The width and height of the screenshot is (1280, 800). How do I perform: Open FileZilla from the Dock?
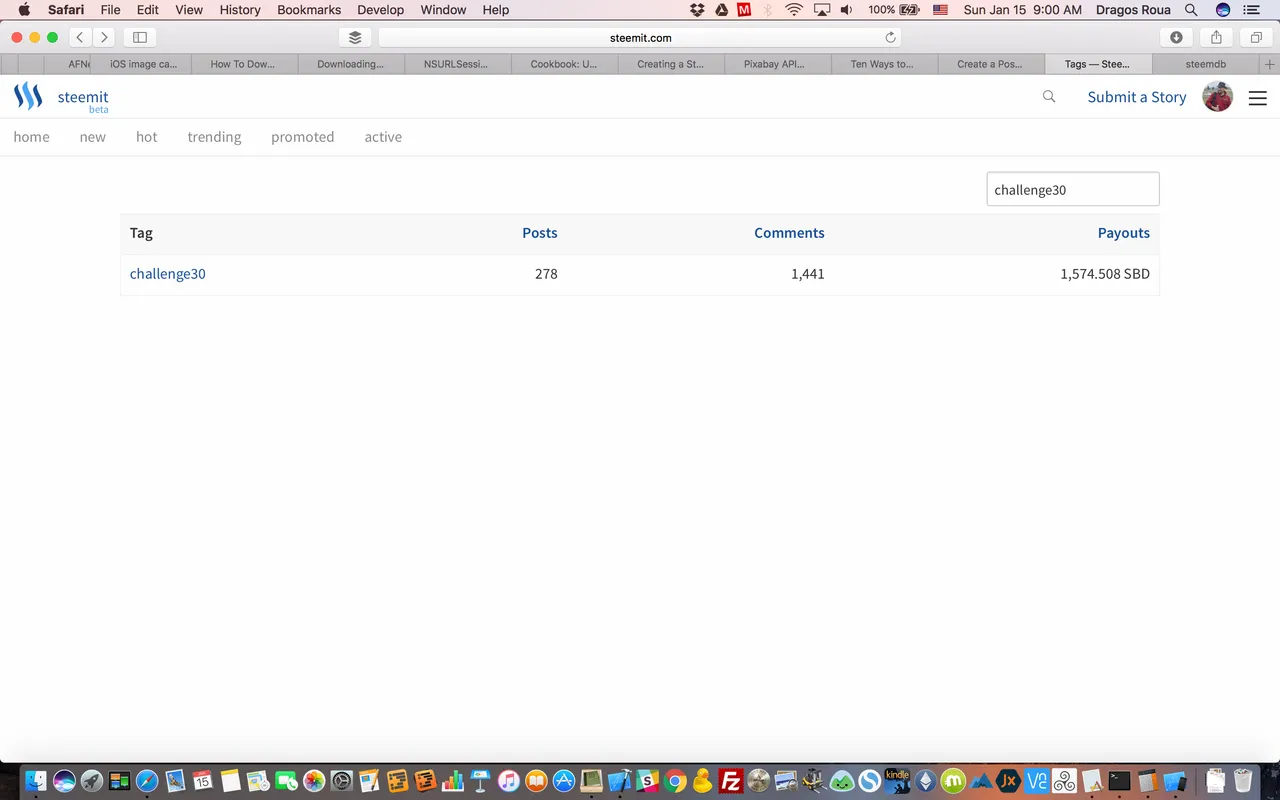tap(731, 781)
